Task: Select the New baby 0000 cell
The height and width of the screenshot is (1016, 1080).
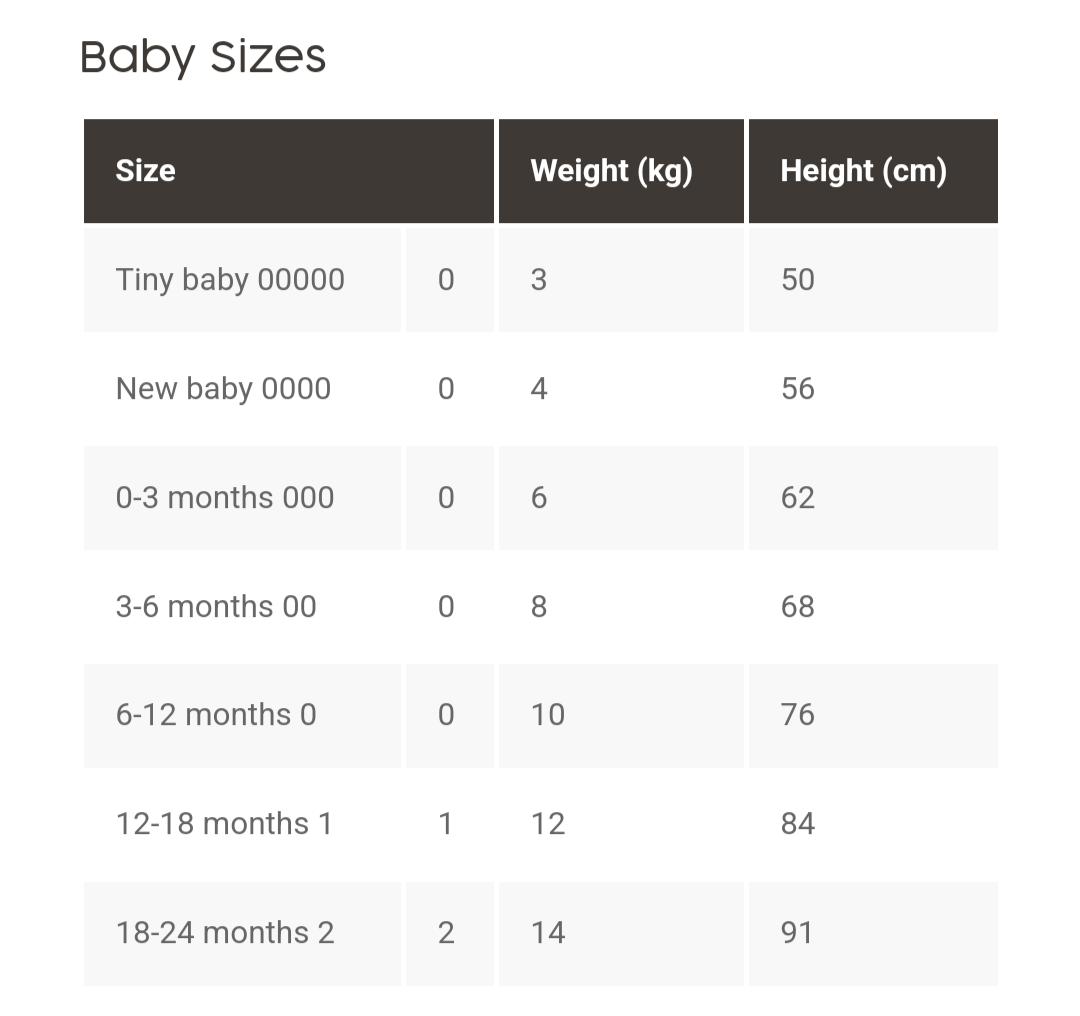Action: point(223,389)
